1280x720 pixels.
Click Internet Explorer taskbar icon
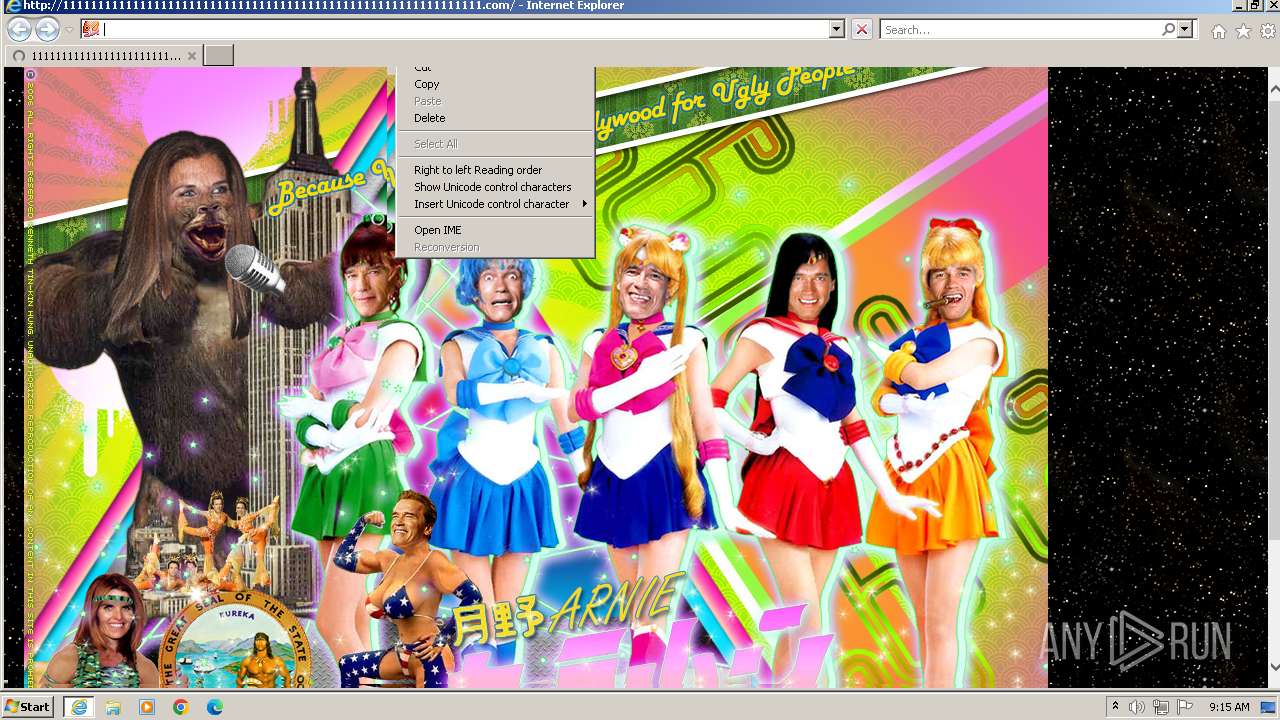(x=78, y=707)
